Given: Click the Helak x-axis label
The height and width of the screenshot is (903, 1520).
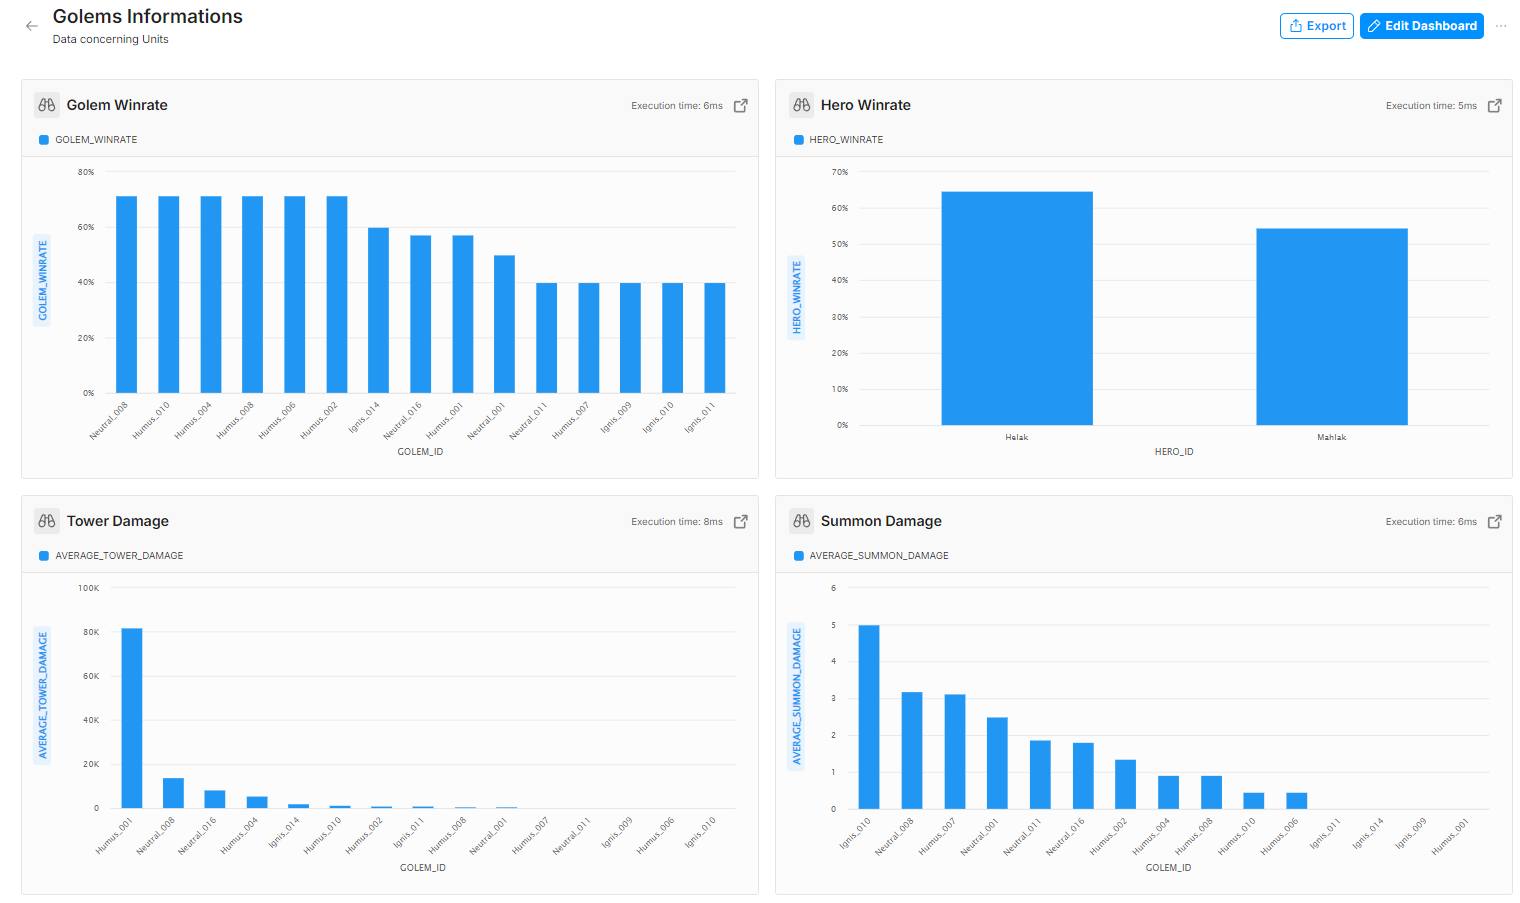Looking at the screenshot, I should coord(1017,437).
